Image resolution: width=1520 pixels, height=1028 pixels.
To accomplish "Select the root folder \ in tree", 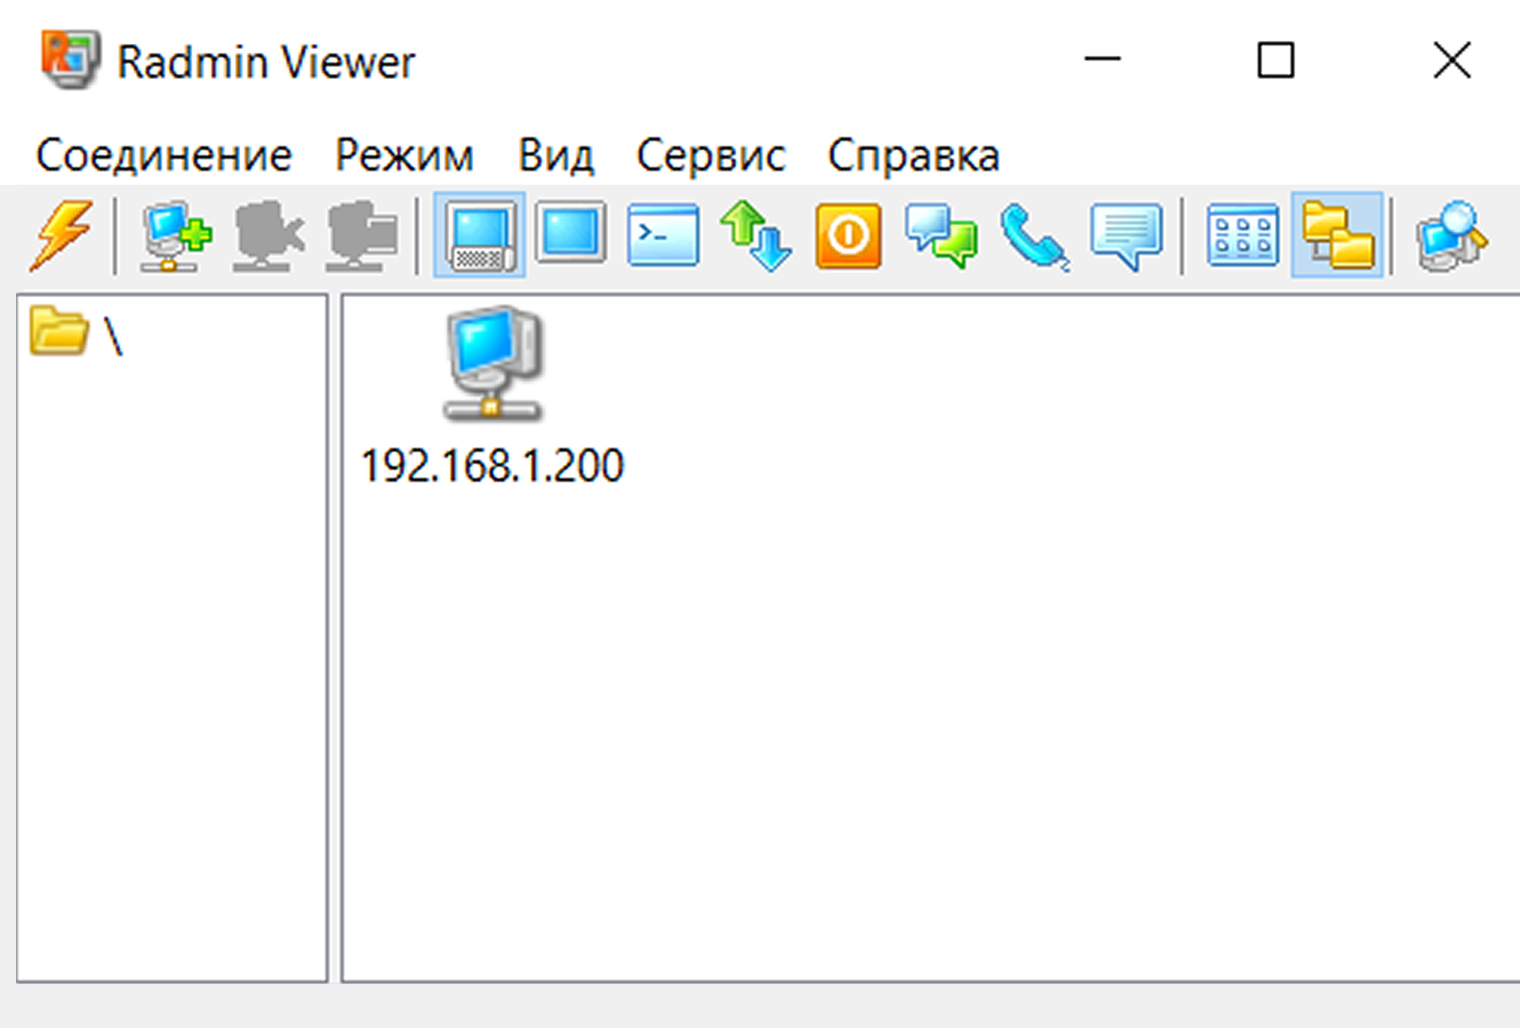I will point(76,333).
